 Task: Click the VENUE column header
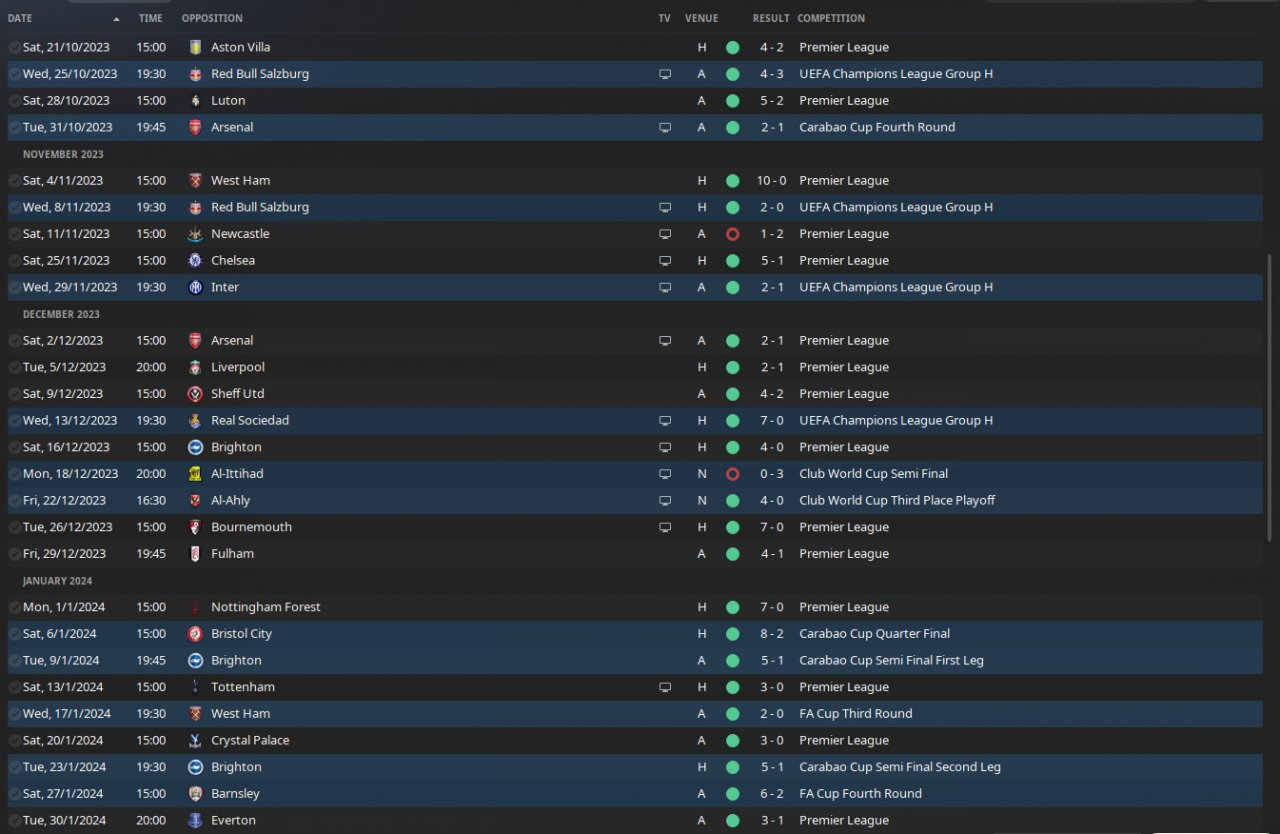pyautogui.click(x=701, y=18)
